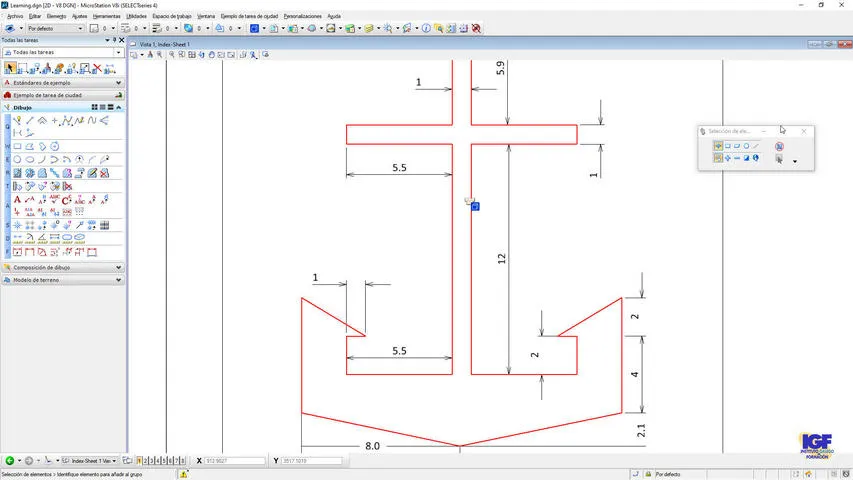Screen dimensions: 853x480
Task: Expand extended settings arrow in Selección dialog
Action: [795, 162]
